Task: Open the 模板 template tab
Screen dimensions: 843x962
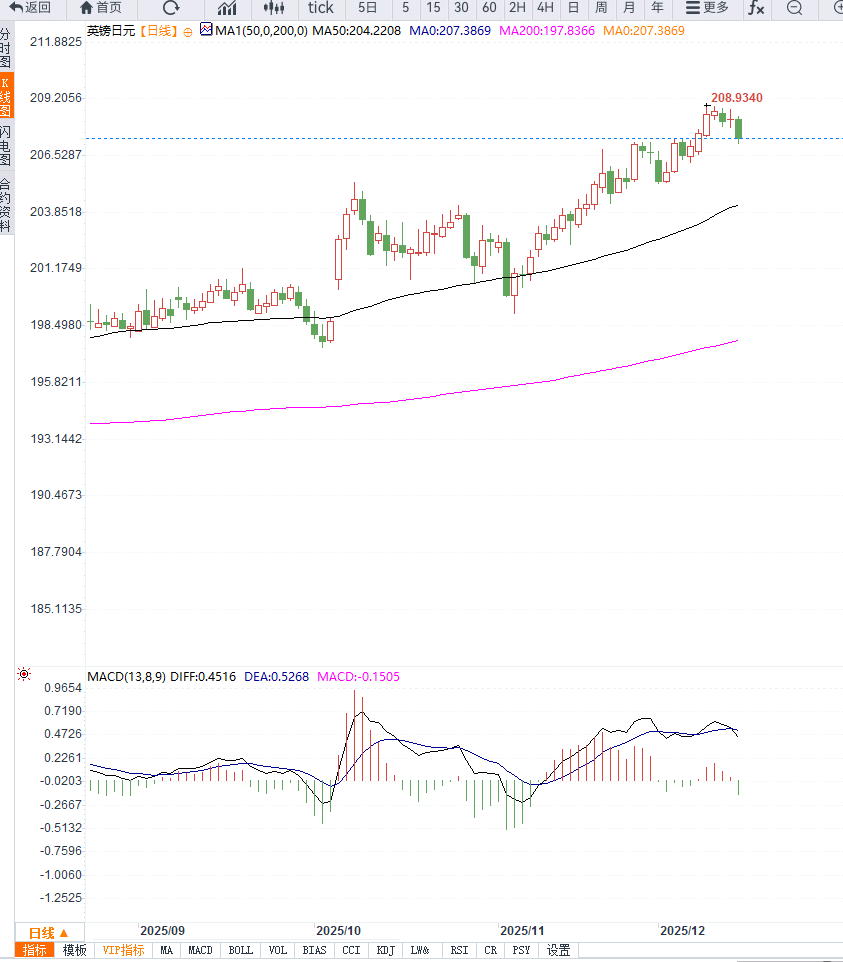Action: point(74,950)
